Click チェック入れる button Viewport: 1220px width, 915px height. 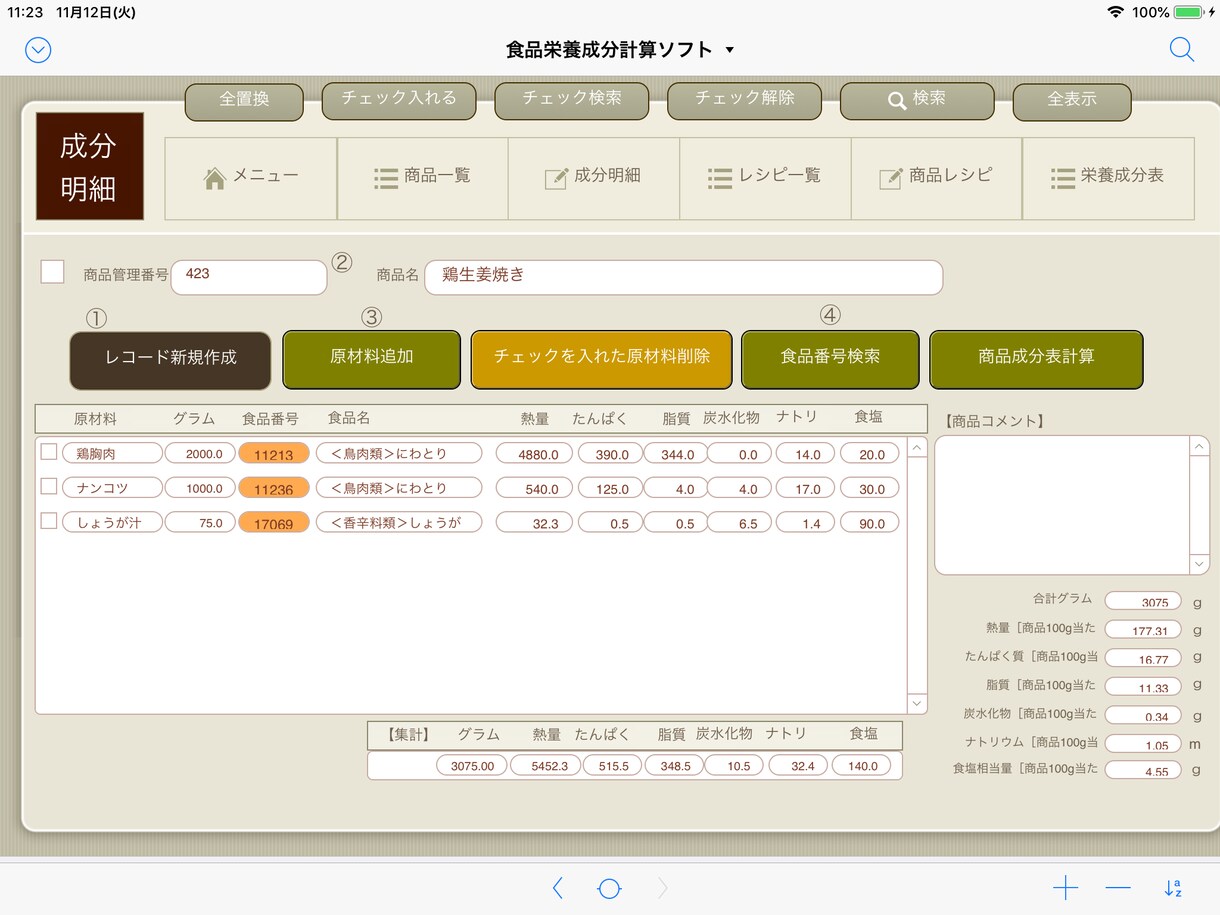pyautogui.click(x=399, y=100)
